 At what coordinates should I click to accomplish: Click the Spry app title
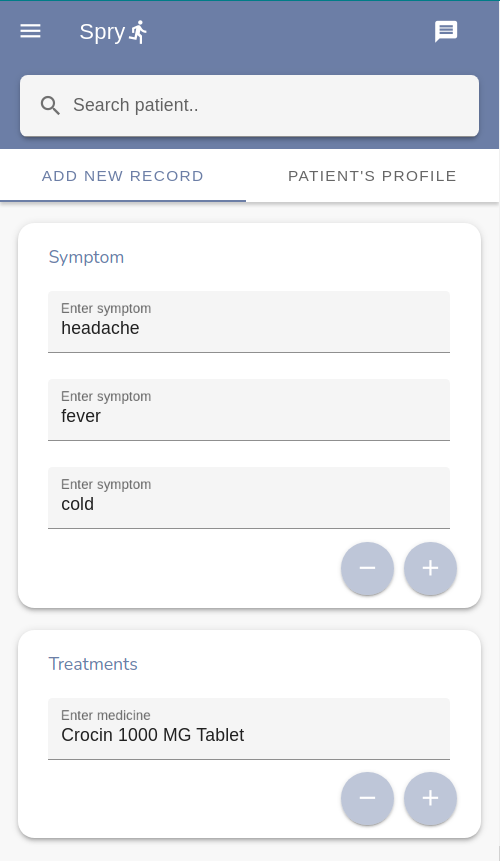pos(102,32)
